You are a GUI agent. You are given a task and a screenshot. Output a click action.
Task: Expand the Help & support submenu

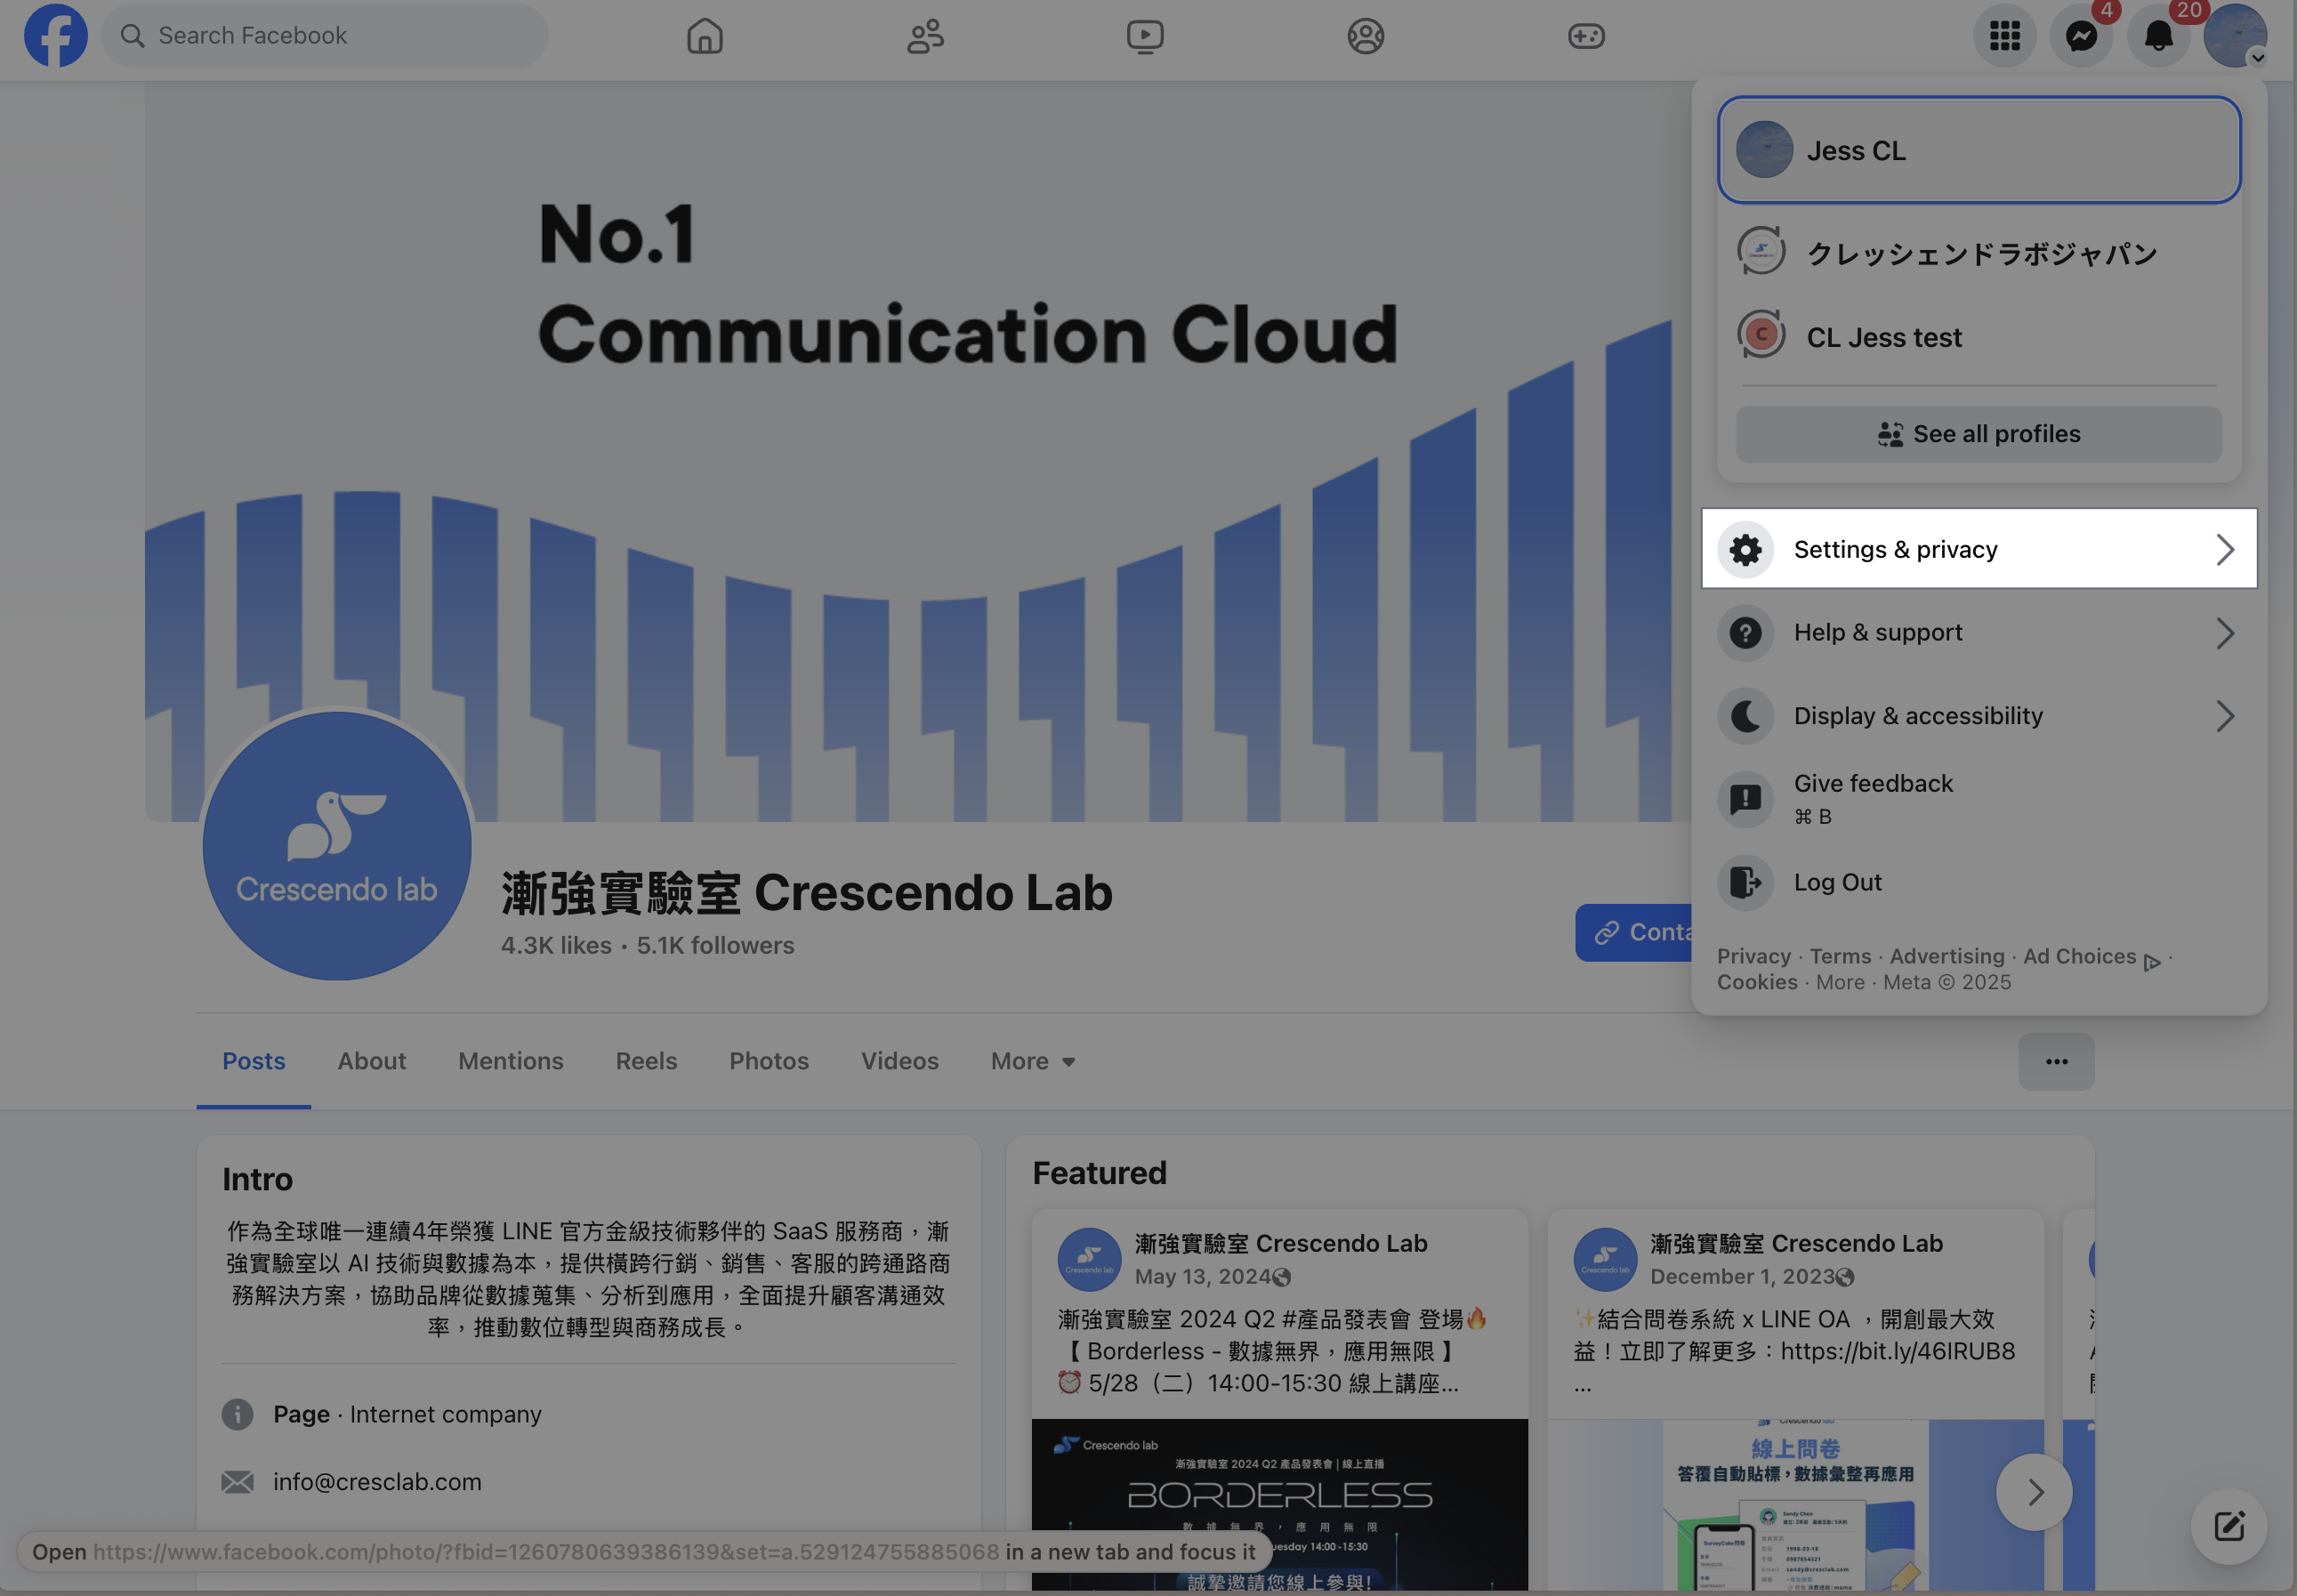pyautogui.click(x=1978, y=632)
